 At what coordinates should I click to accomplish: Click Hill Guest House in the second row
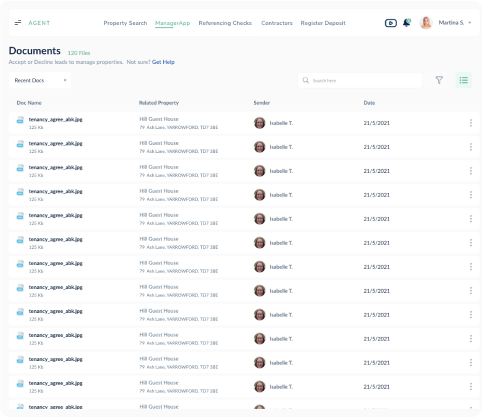[159, 143]
